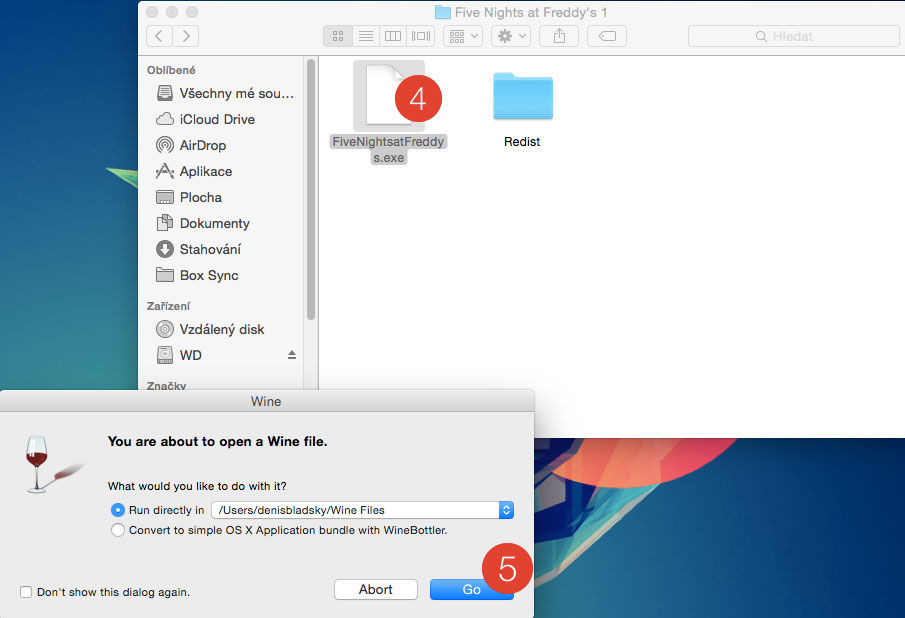Eject the WD drive
905x618 pixels.
tap(292, 355)
